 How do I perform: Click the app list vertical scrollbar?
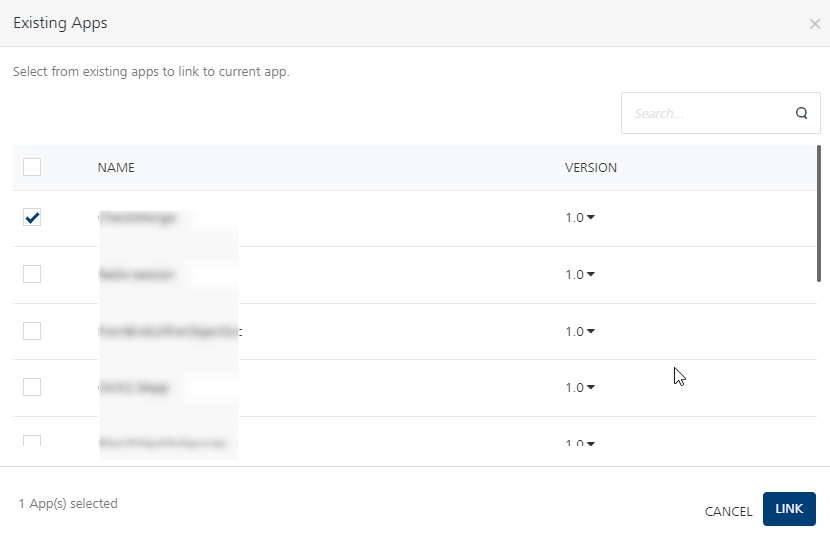coord(819,215)
